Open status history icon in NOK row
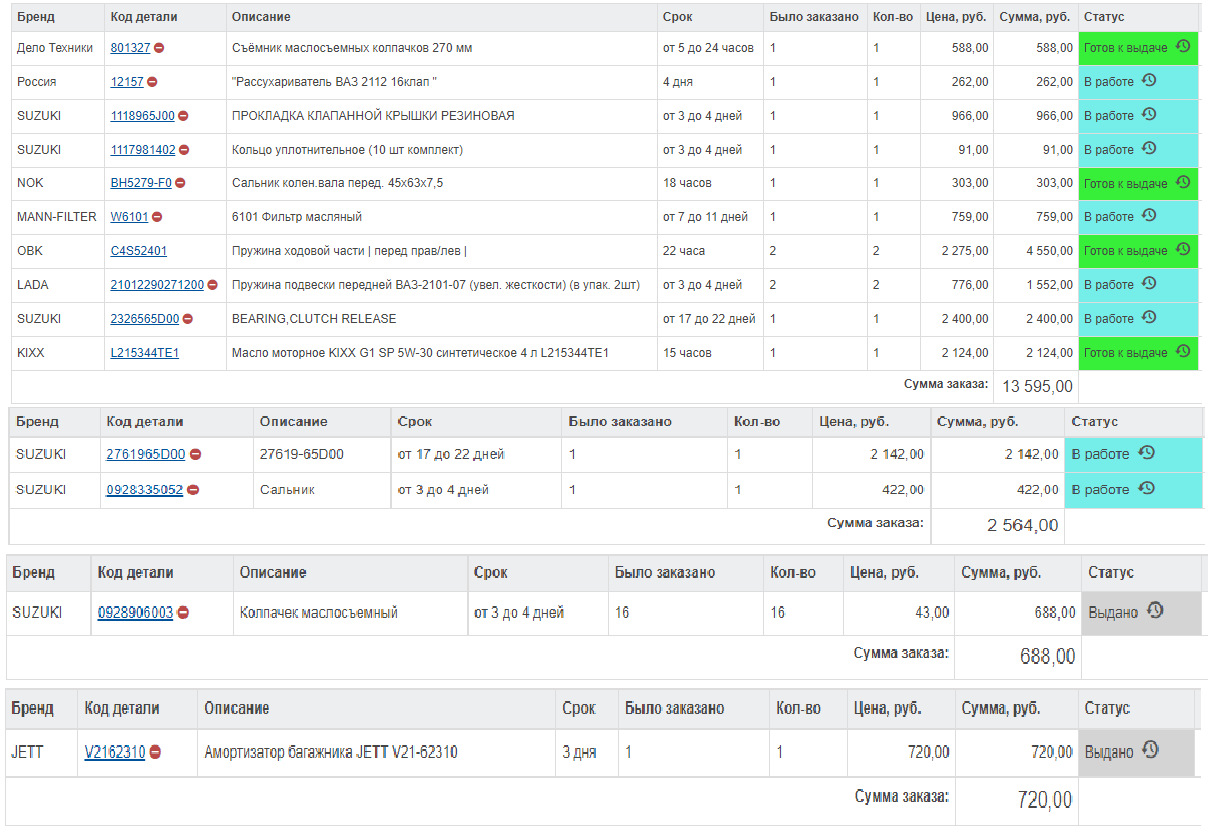 [1183, 182]
